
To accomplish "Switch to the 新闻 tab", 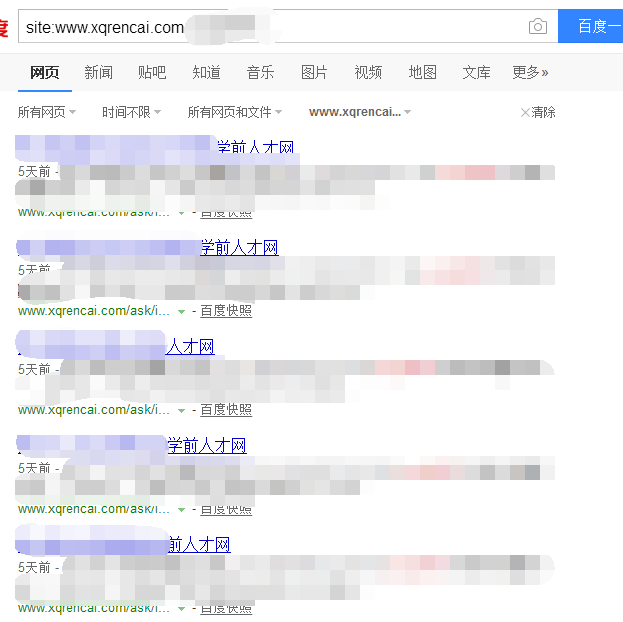I will click(x=98, y=72).
